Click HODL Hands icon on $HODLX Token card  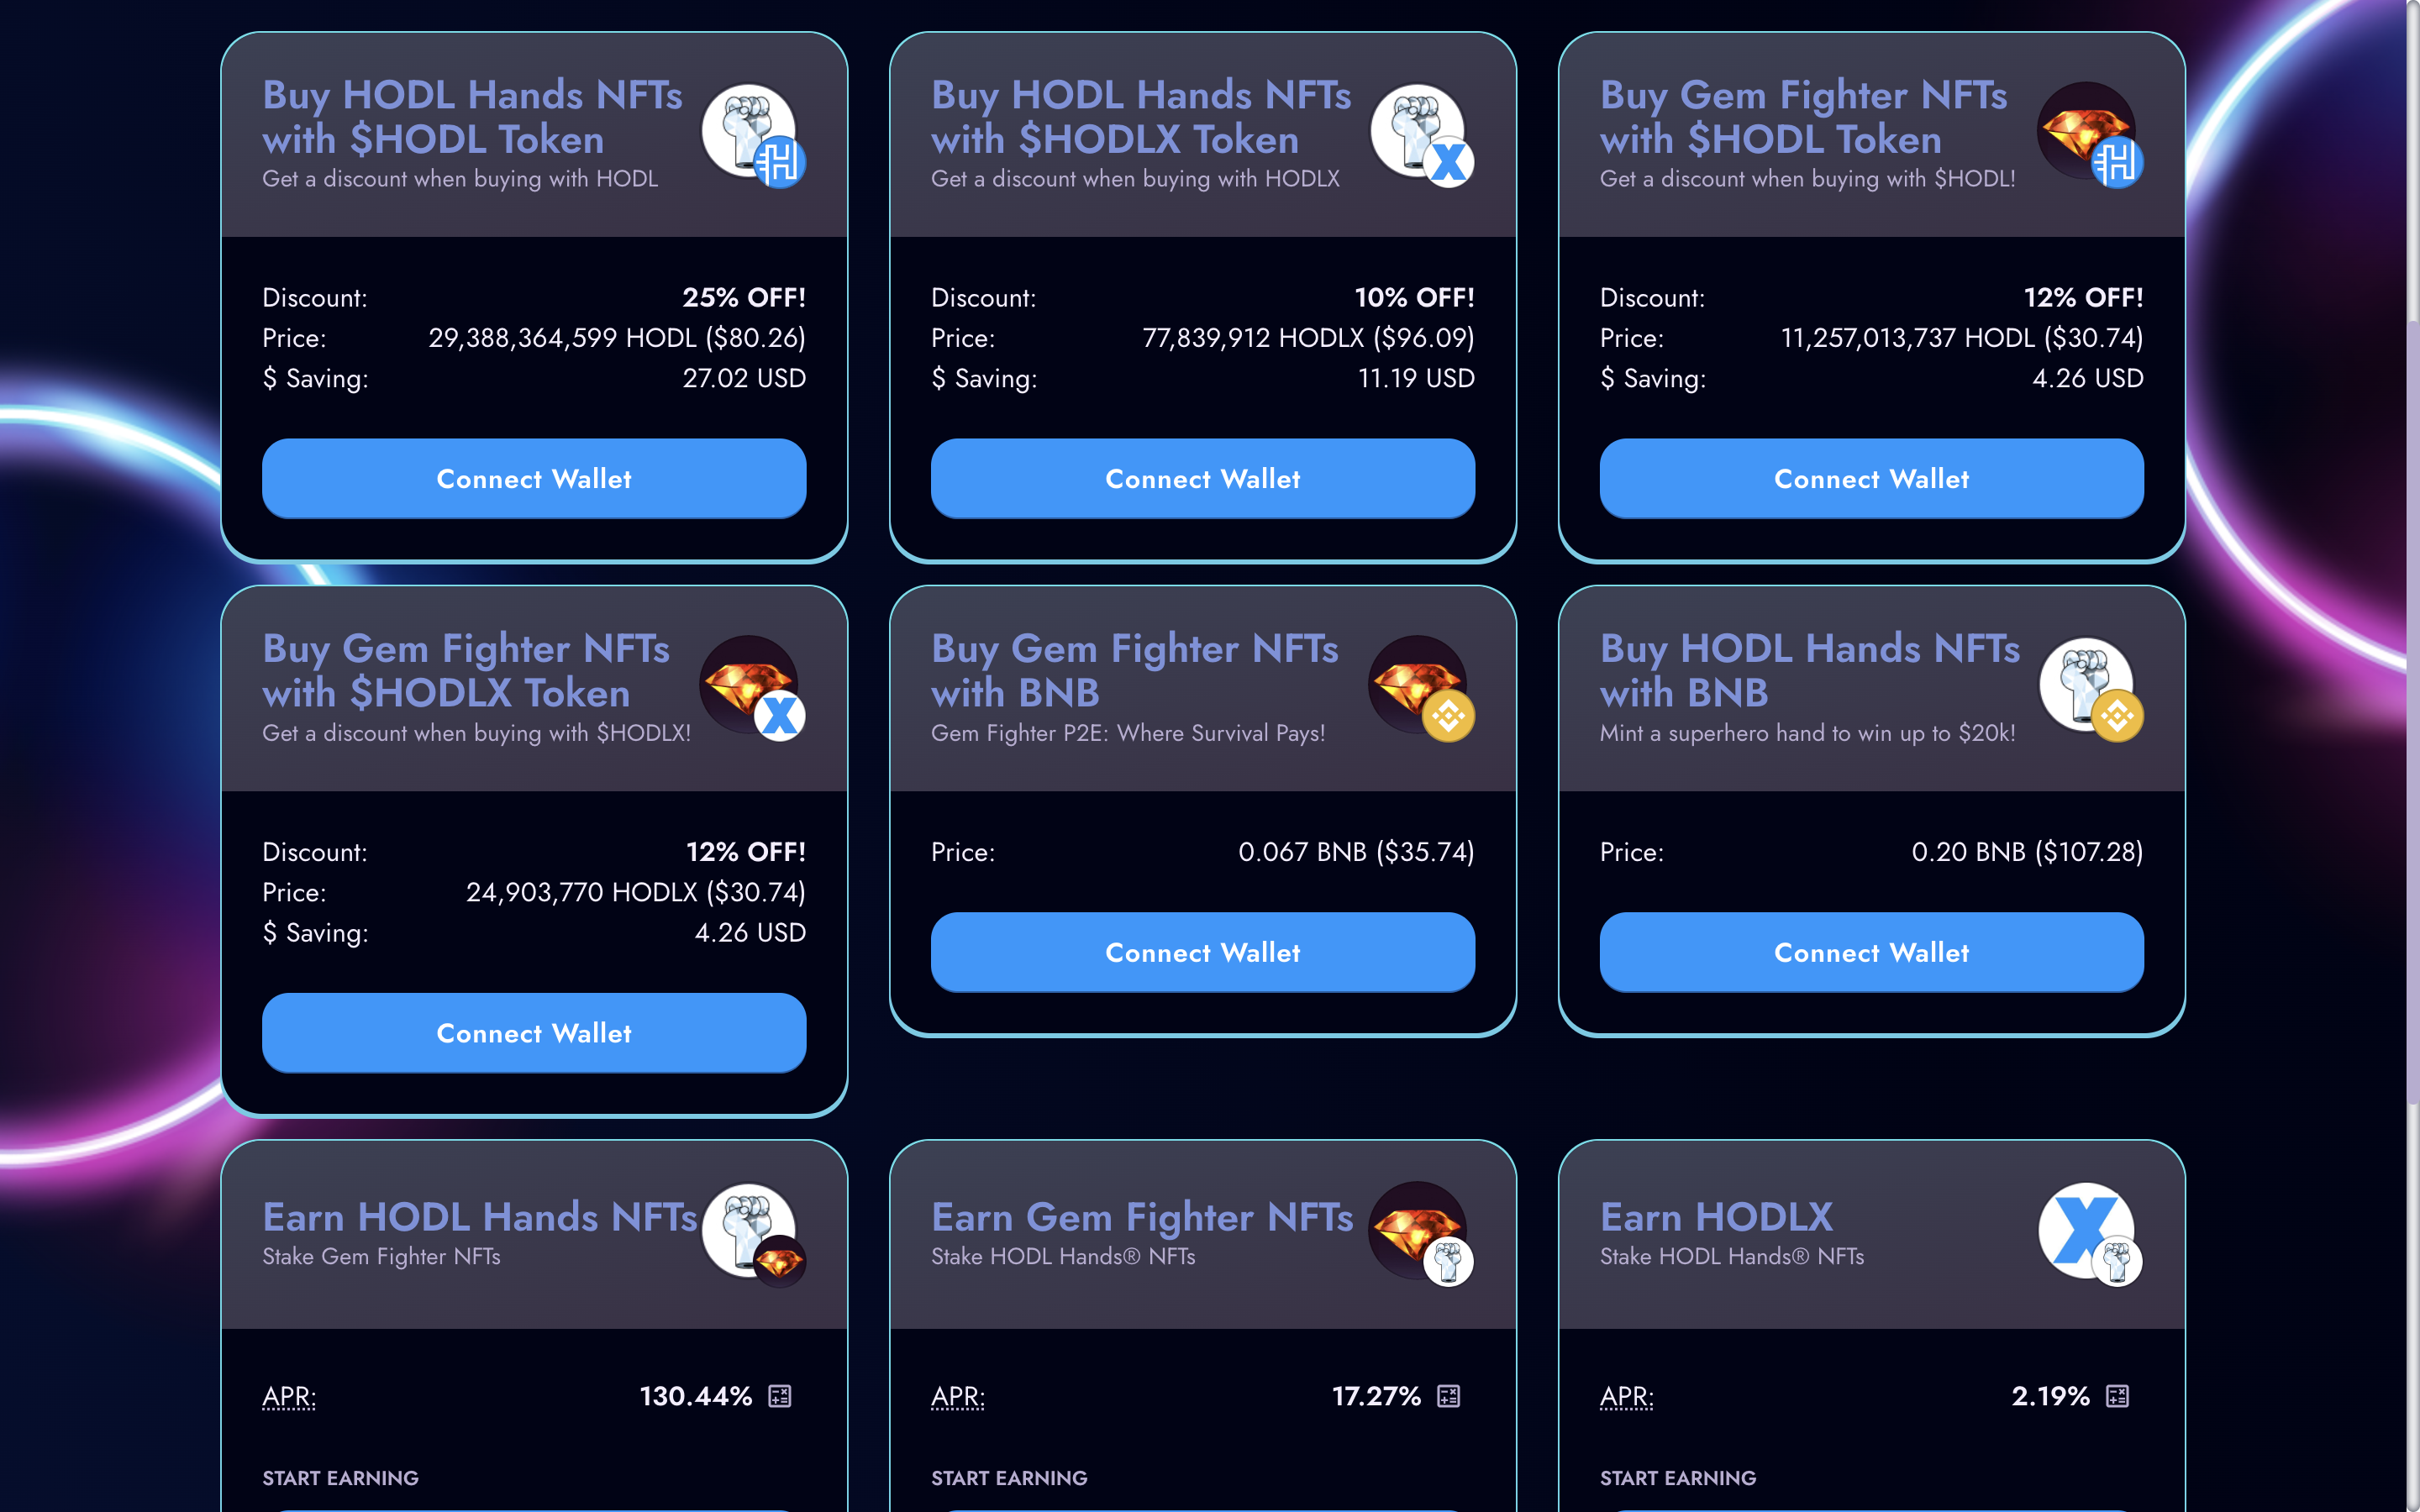click(x=1418, y=131)
